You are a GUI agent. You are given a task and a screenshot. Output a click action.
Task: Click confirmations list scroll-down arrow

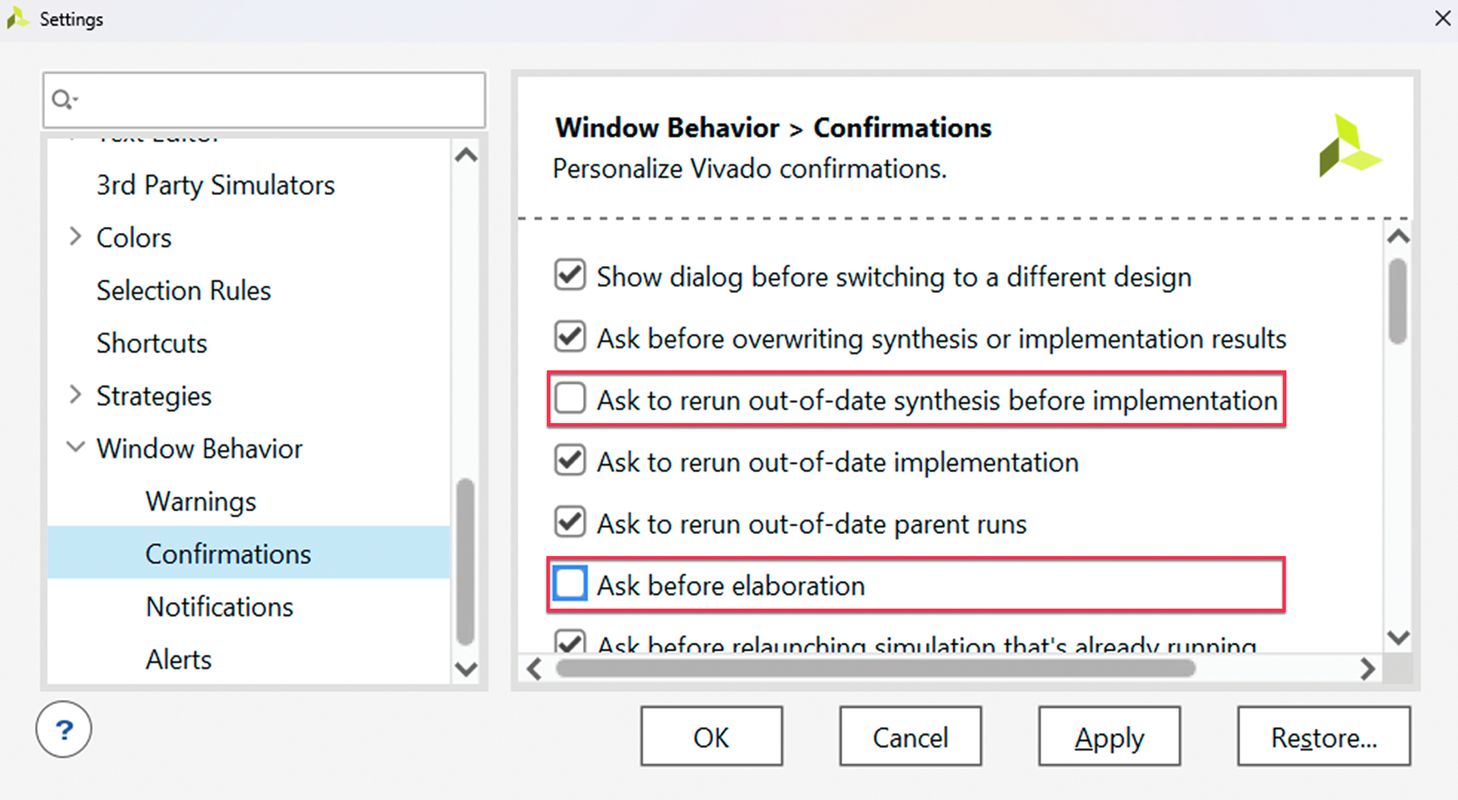(1399, 637)
